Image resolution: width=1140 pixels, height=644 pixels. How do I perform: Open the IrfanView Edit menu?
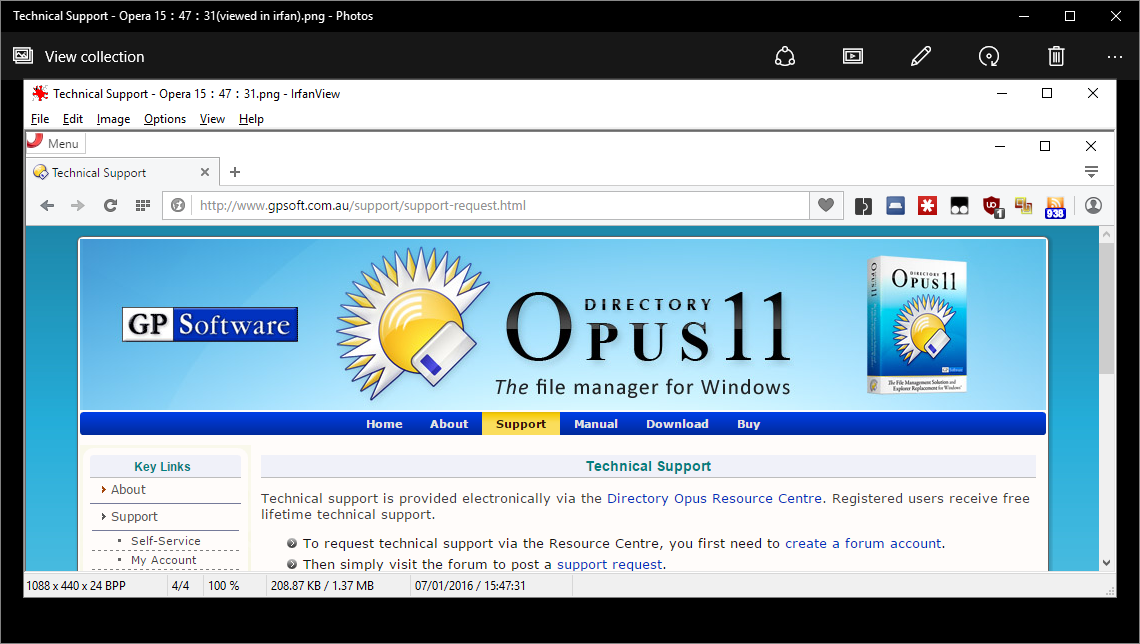pos(73,119)
